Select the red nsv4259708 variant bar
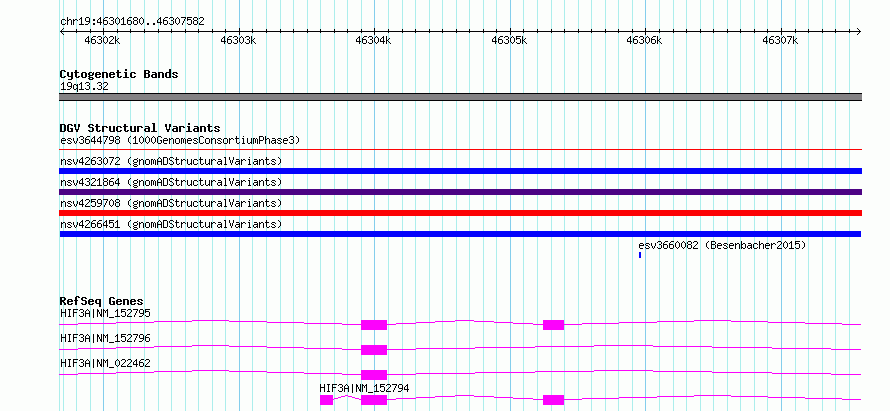The height and width of the screenshot is (411, 890). pos(460,213)
